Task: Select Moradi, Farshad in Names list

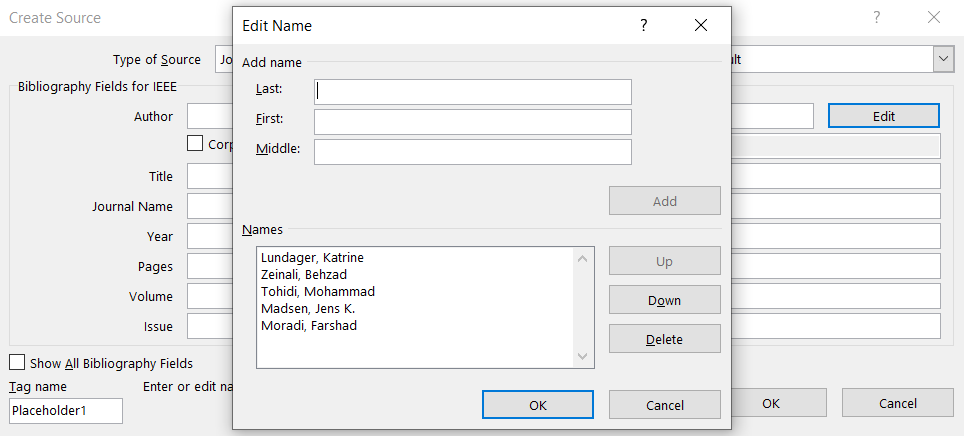Action: click(308, 326)
